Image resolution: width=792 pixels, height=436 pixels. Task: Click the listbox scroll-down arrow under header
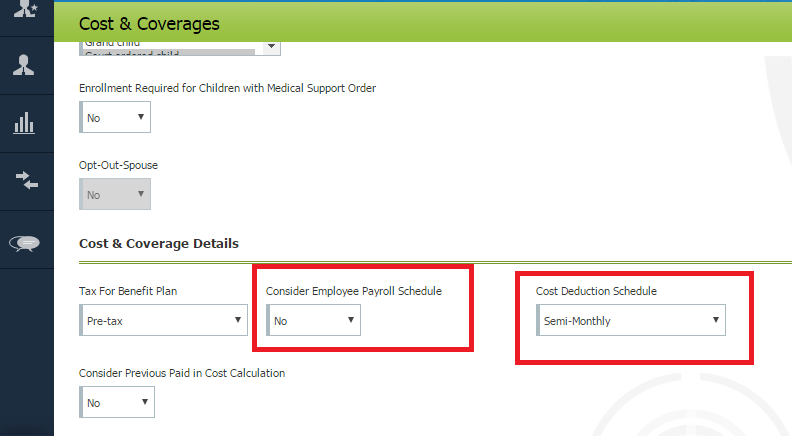click(x=269, y=46)
